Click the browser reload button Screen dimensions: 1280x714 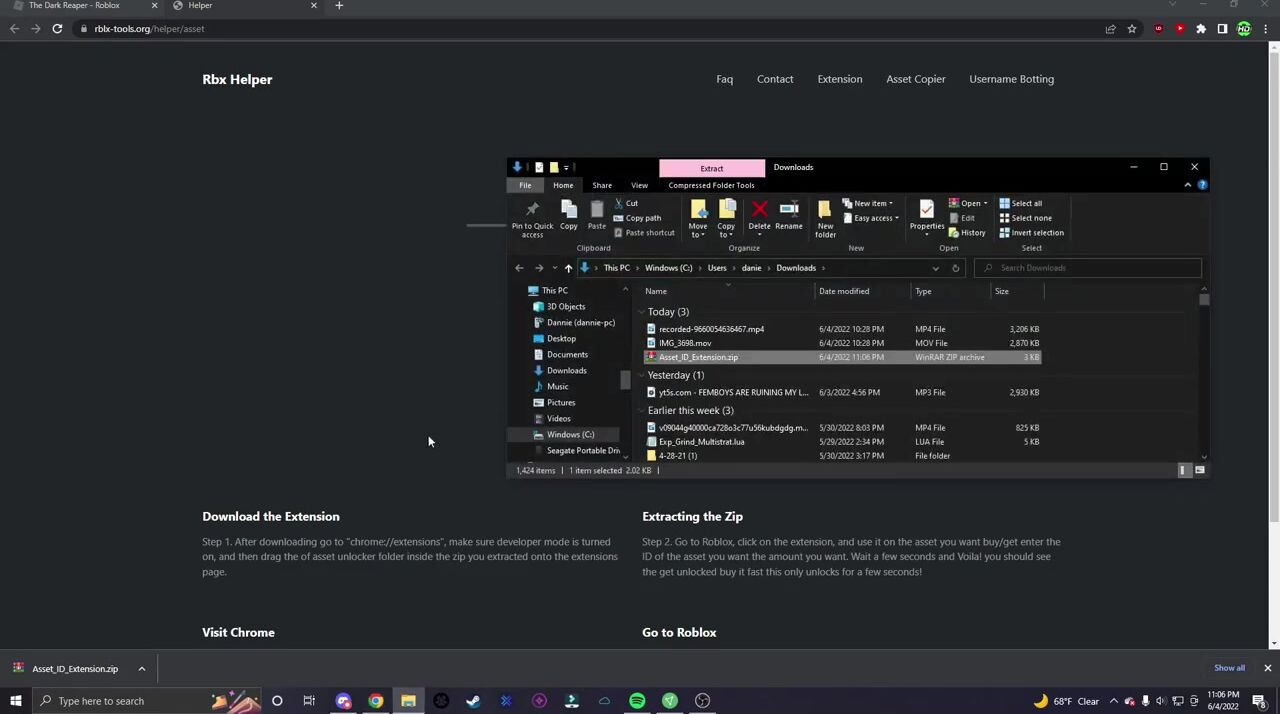pos(57,29)
